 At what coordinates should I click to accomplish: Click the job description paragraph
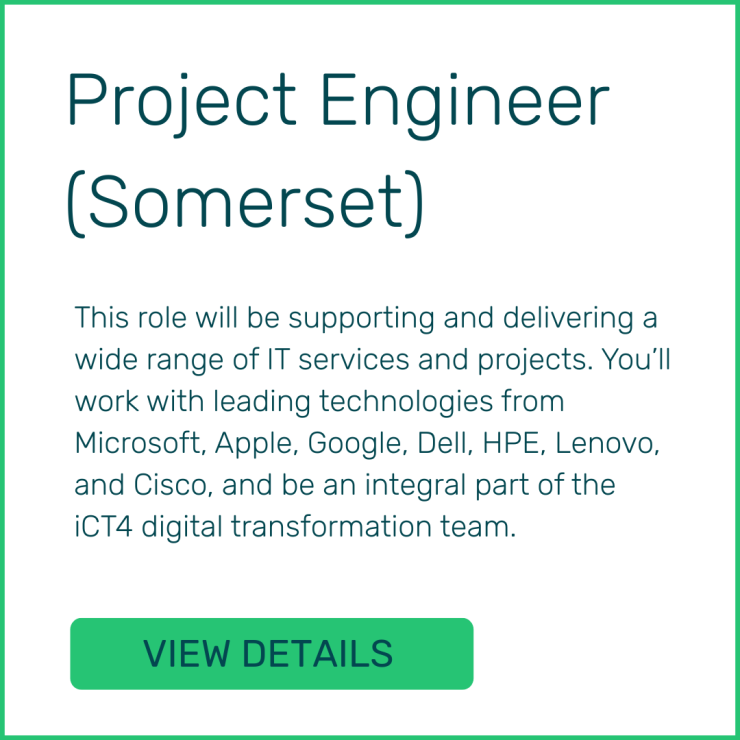(370, 422)
